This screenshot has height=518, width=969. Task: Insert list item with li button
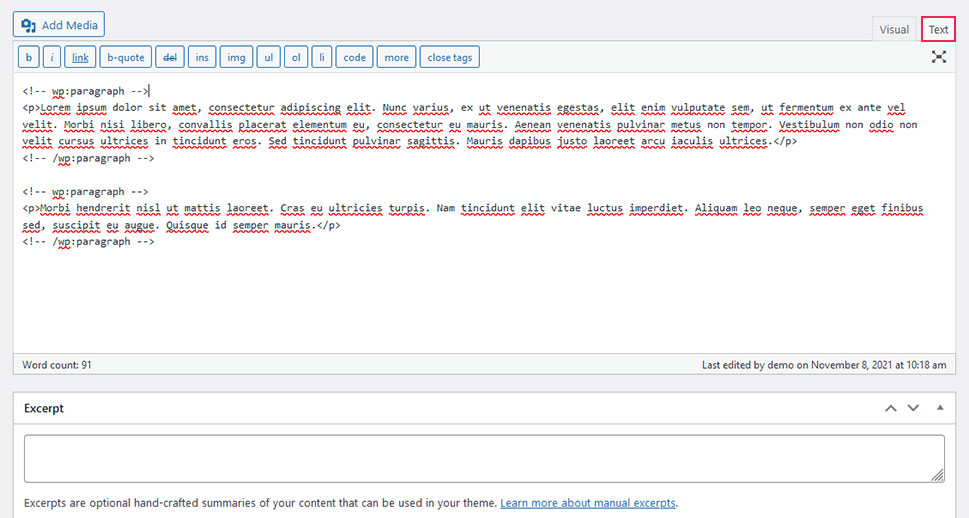(x=321, y=57)
